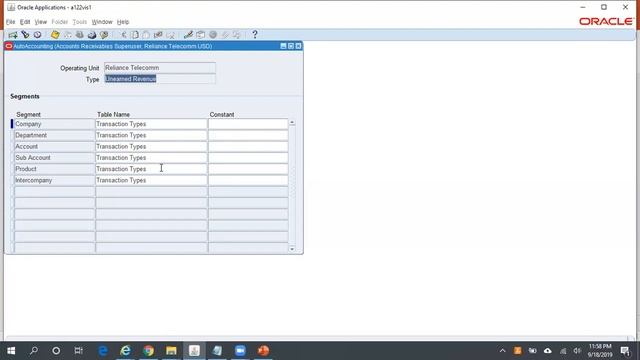
Task: Click Constant field in Sub Account row
Action: [248, 158]
